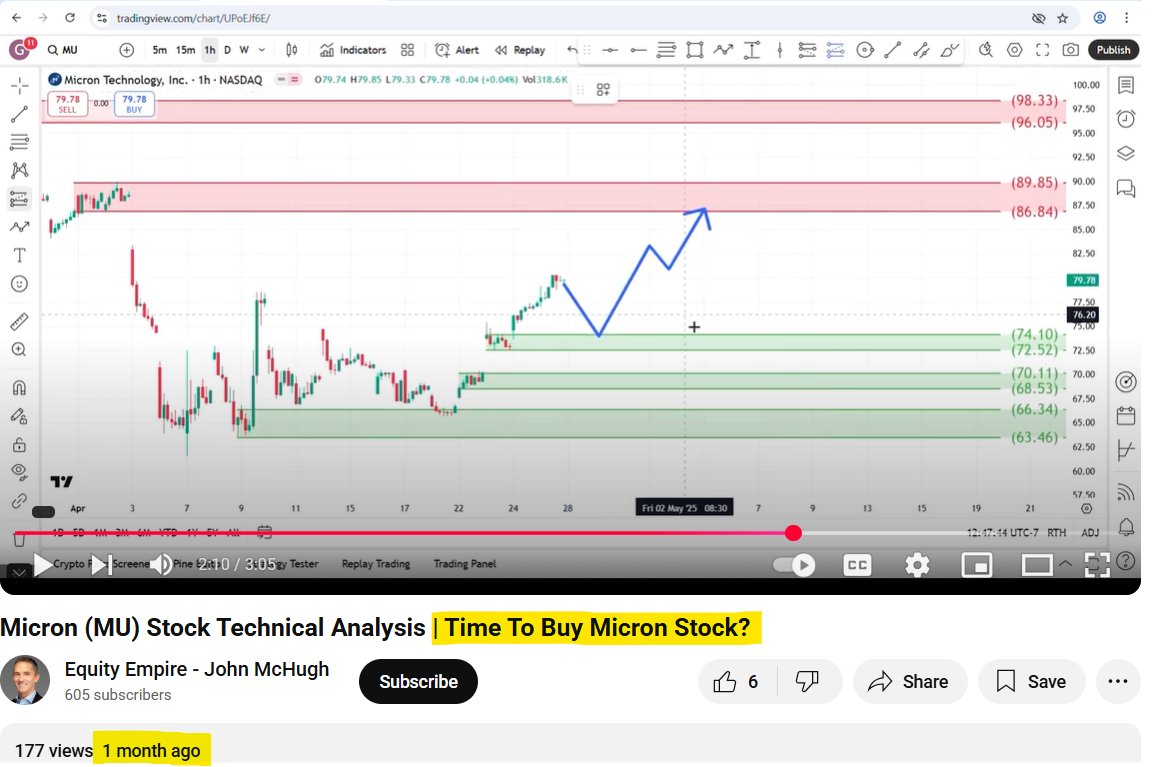Subscribe to Equity Empire channel

(418, 682)
